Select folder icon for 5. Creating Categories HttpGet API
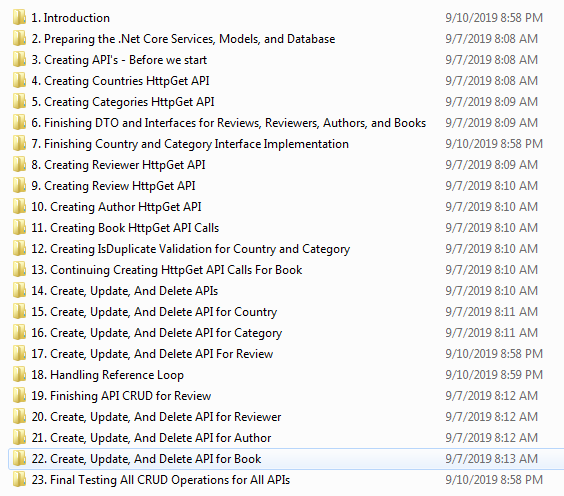The height and width of the screenshot is (496, 564). pyautogui.click(x=19, y=101)
